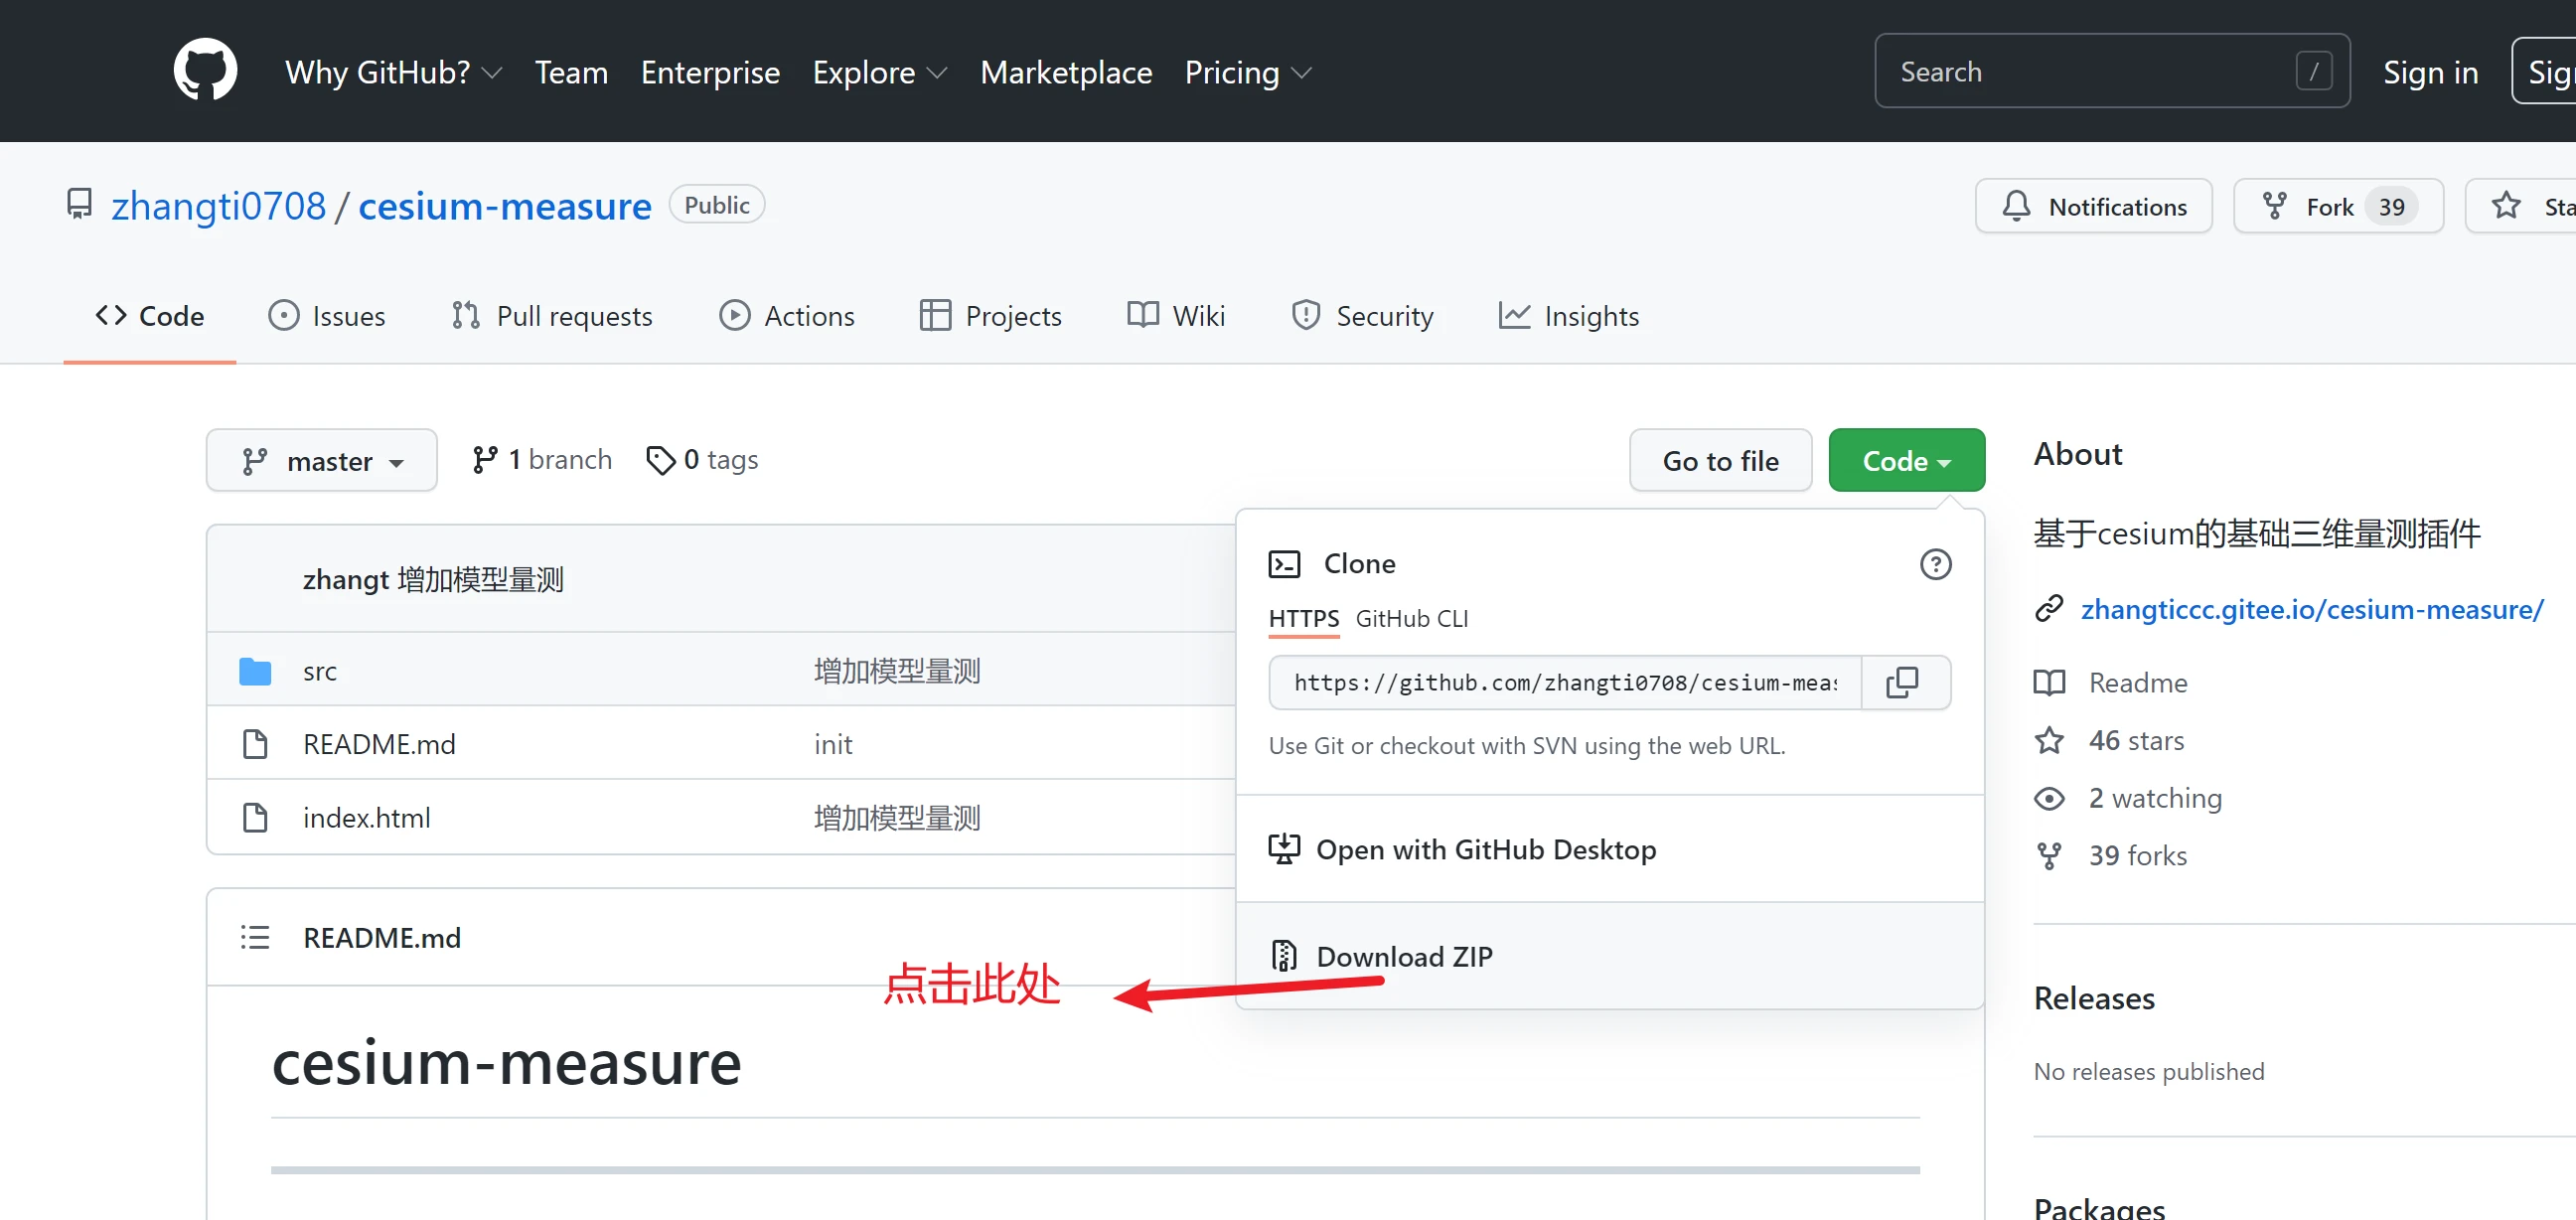The width and height of the screenshot is (2576, 1220).
Task: Open the src row commit message
Action: [897, 671]
